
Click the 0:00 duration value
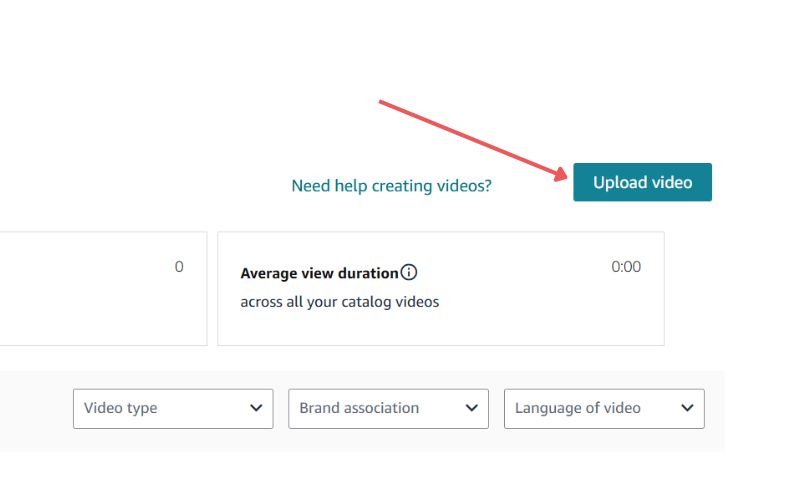click(x=626, y=267)
